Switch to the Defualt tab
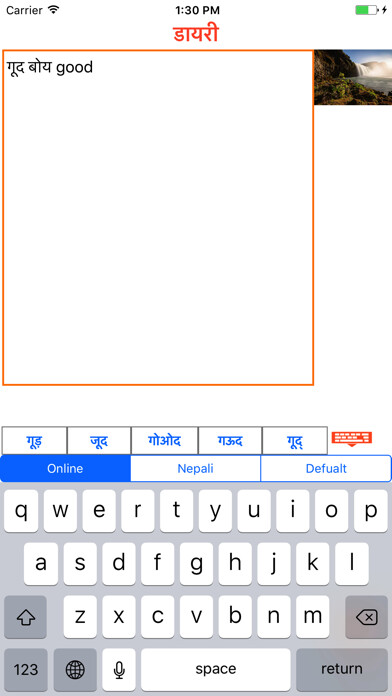 [326, 468]
